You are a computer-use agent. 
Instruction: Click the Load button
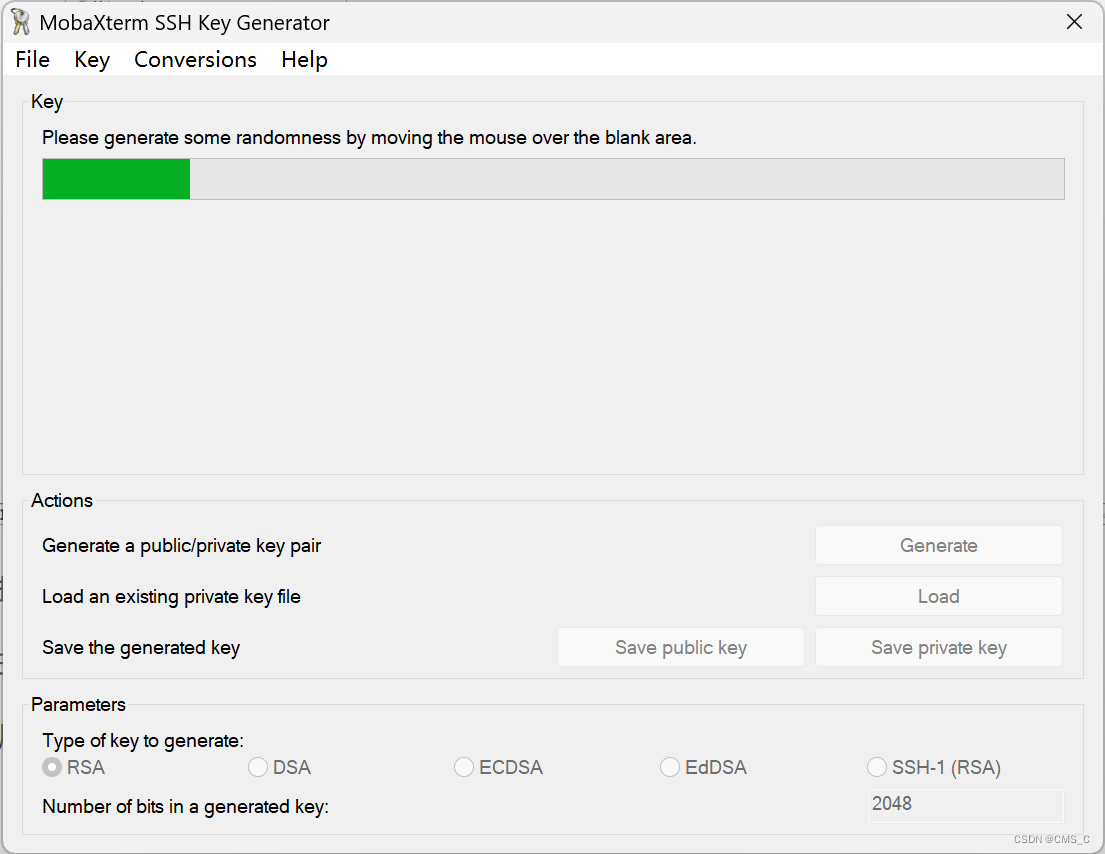pos(939,596)
